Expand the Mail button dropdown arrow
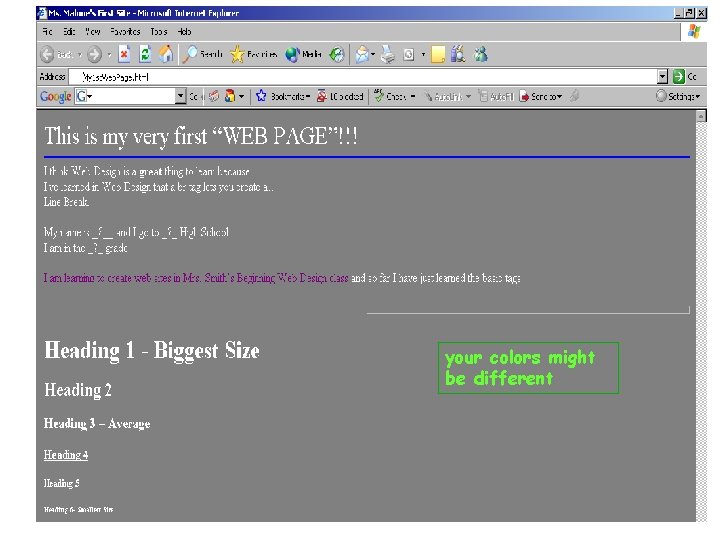The width and height of the screenshot is (720, 540). click(x=373, y=55)
